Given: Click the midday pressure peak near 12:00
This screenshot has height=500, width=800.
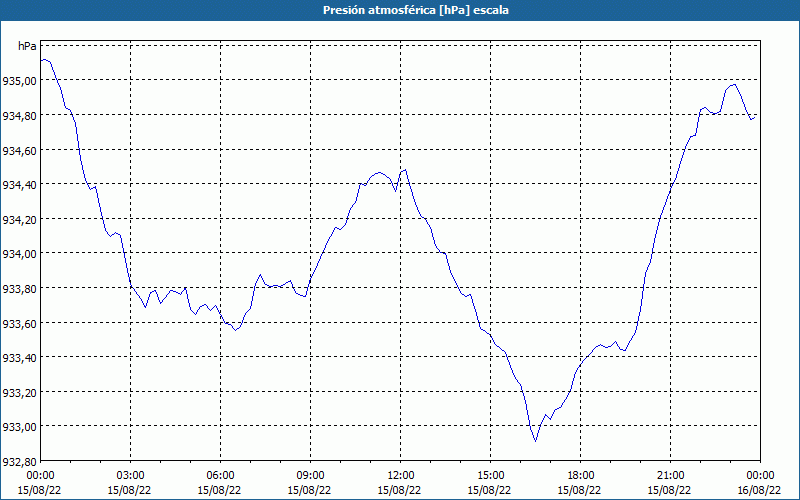Looking at the screenshot, I should click(404, 170).
